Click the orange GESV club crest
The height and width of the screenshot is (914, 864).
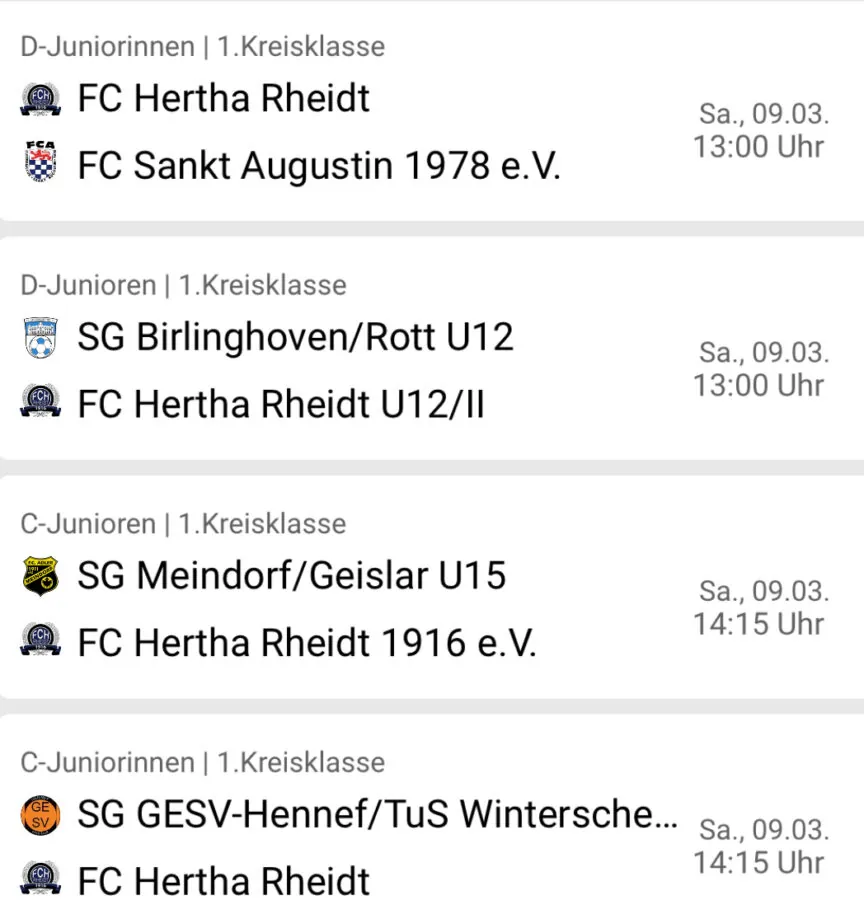click(40, 814)
